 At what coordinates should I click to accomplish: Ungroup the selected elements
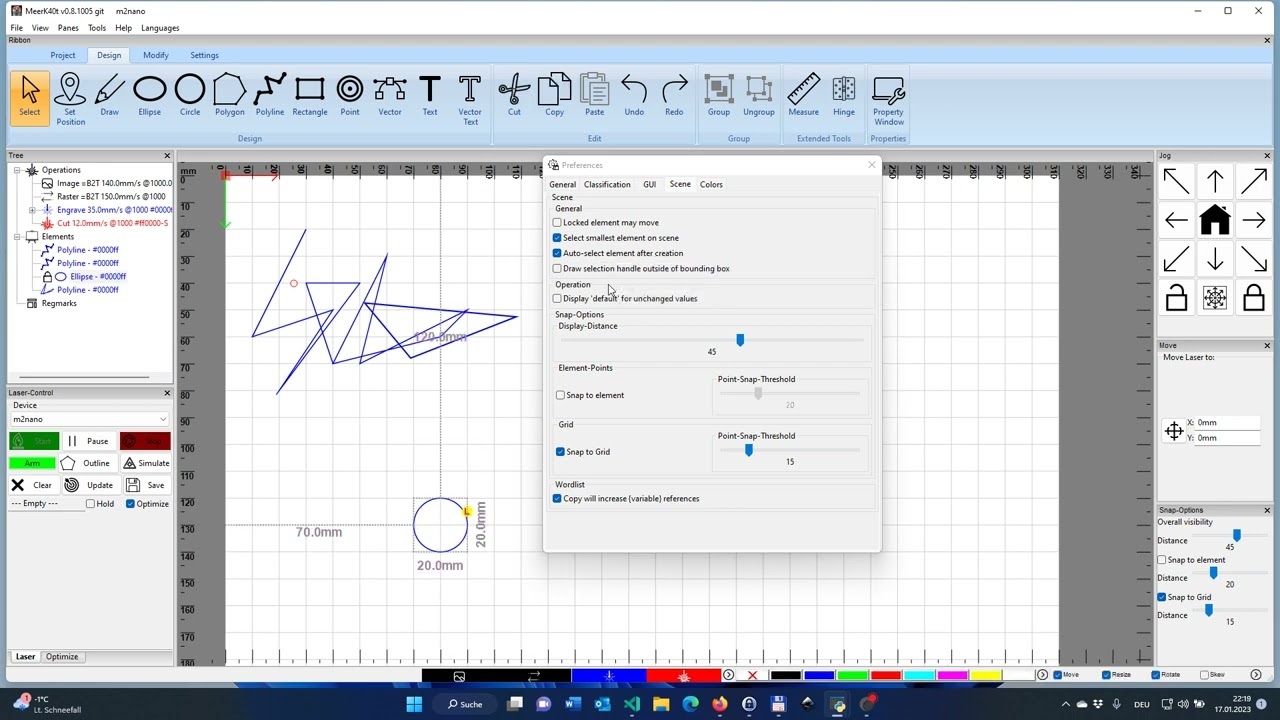[759, 97]
